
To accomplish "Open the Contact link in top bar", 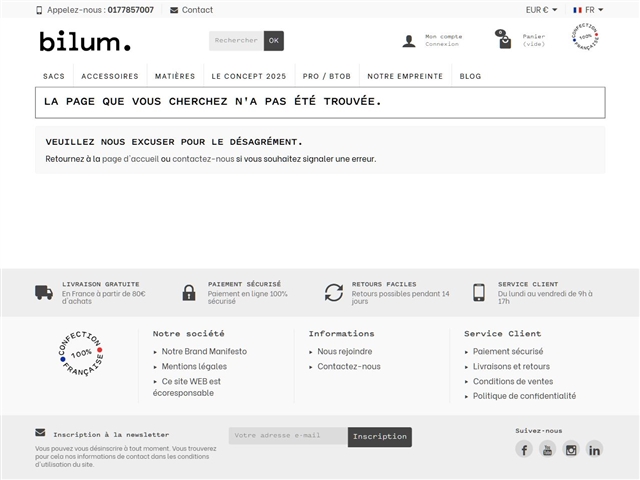I will pyautogui.click(x=197, y=10).
